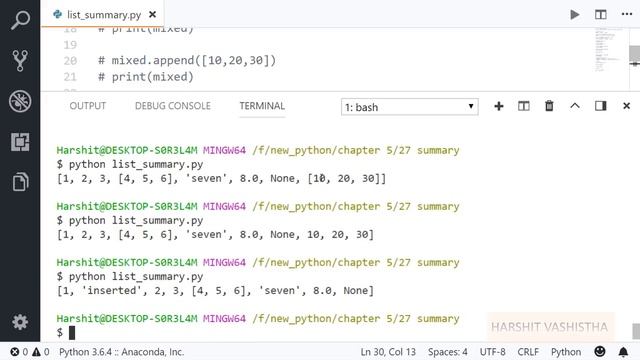
Task: Open the Explorer files icon
Action: click(x=20, y=182)
